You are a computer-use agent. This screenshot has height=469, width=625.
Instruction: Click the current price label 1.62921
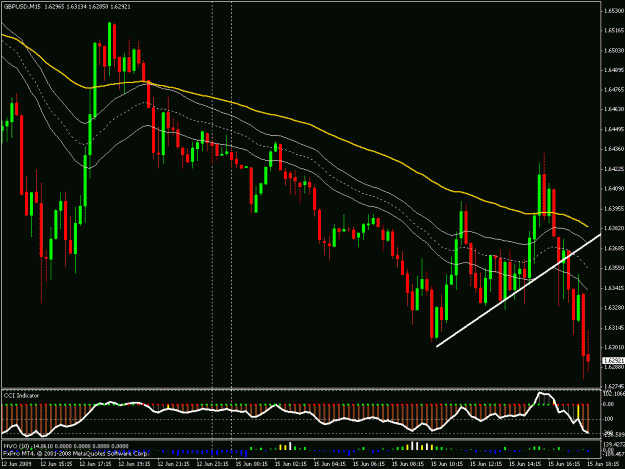[613, 360]
